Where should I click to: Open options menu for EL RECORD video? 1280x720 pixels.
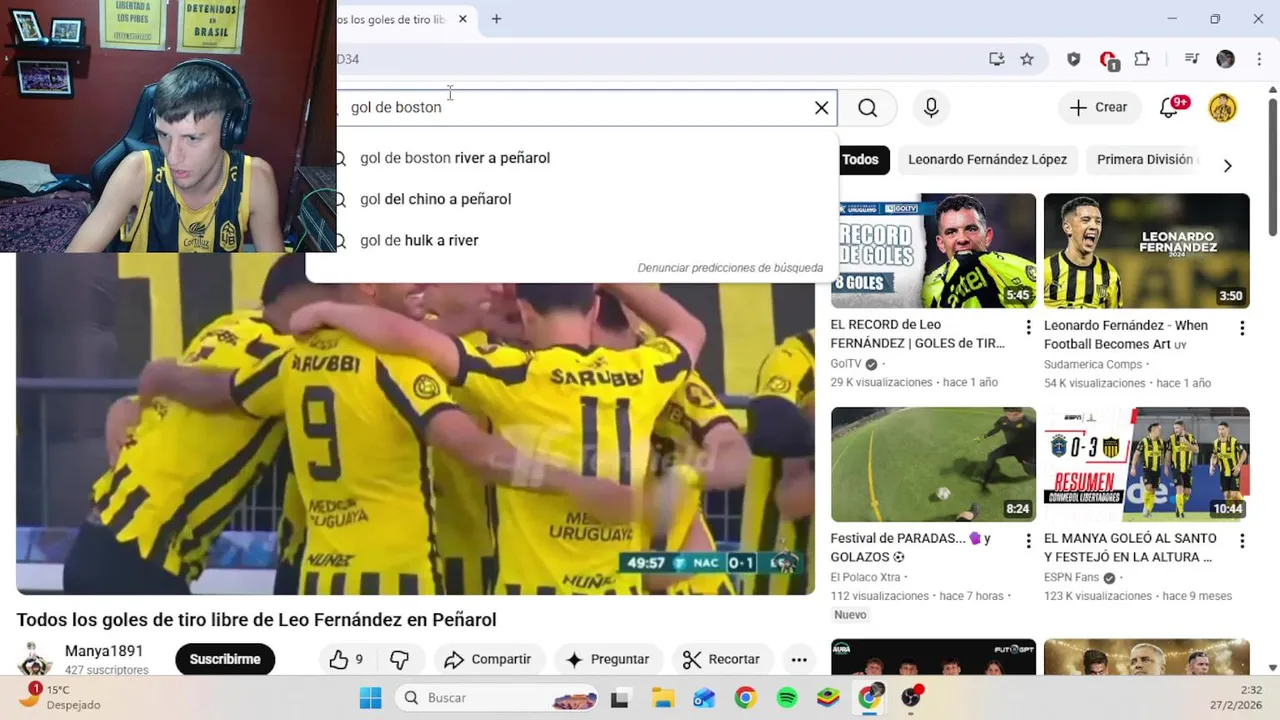pyautogui.click(x=1028, y=327)
